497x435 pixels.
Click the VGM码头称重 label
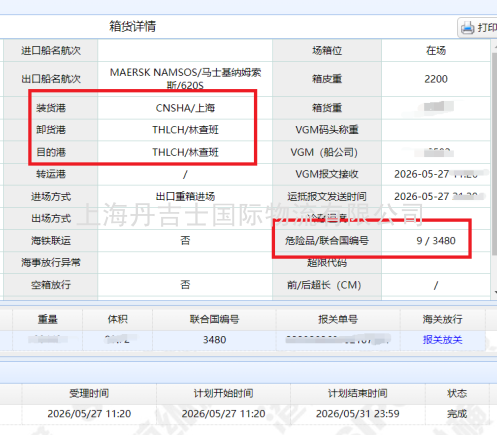point(327,130)
